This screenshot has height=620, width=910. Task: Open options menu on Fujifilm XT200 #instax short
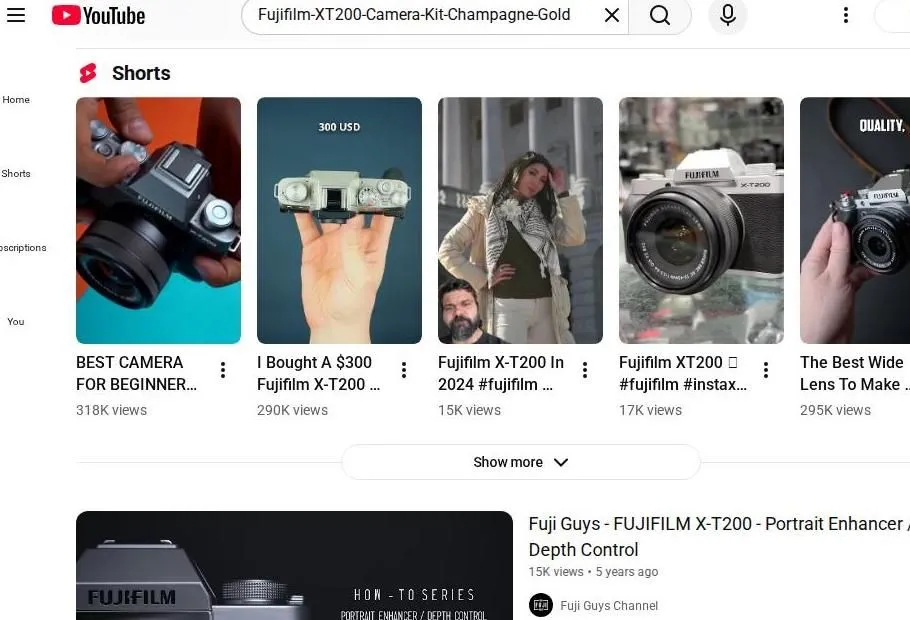point(765,369)
